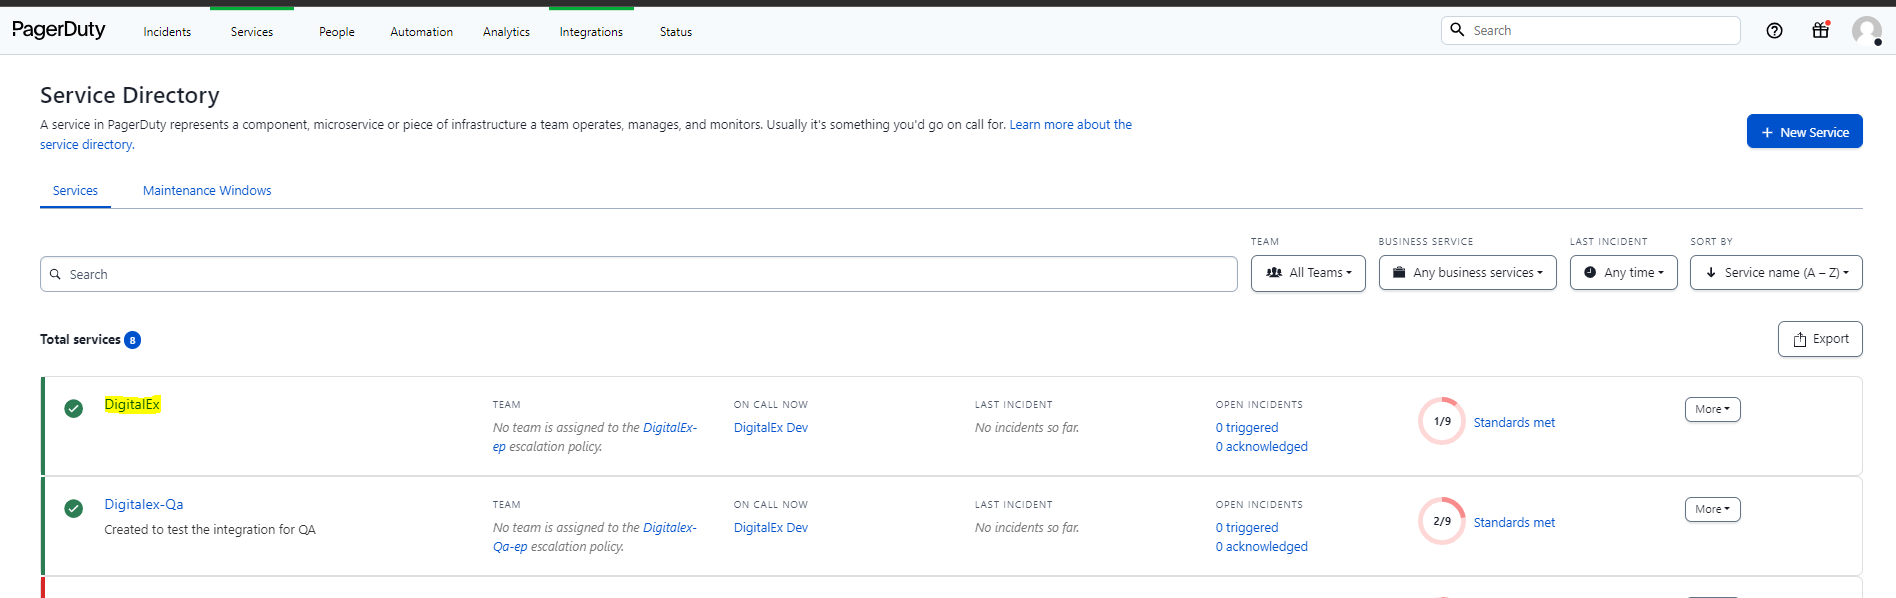Click the New Service button
This screenshot has height=598, width=1896.
point(1804,132)
